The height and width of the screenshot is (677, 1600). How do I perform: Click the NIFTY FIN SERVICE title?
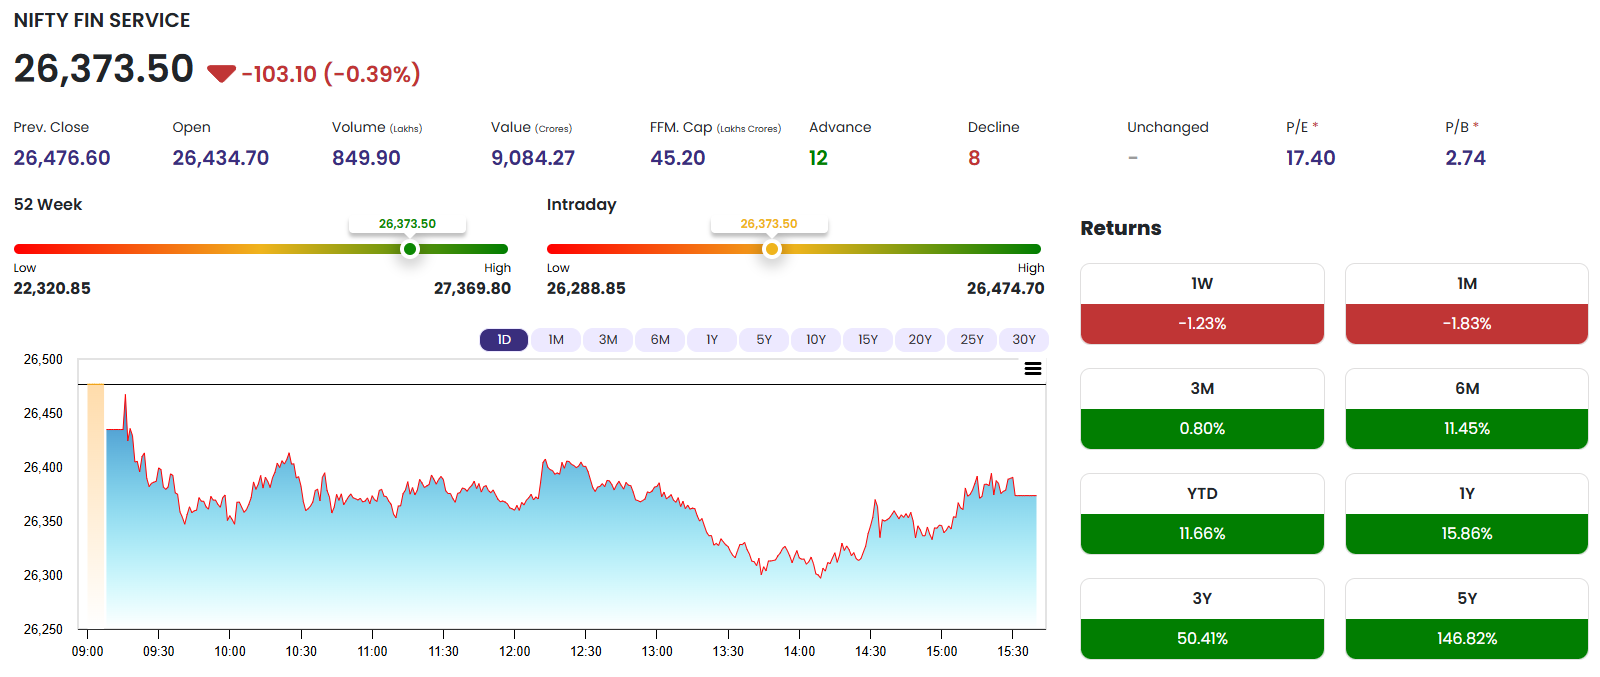[102, 20]
